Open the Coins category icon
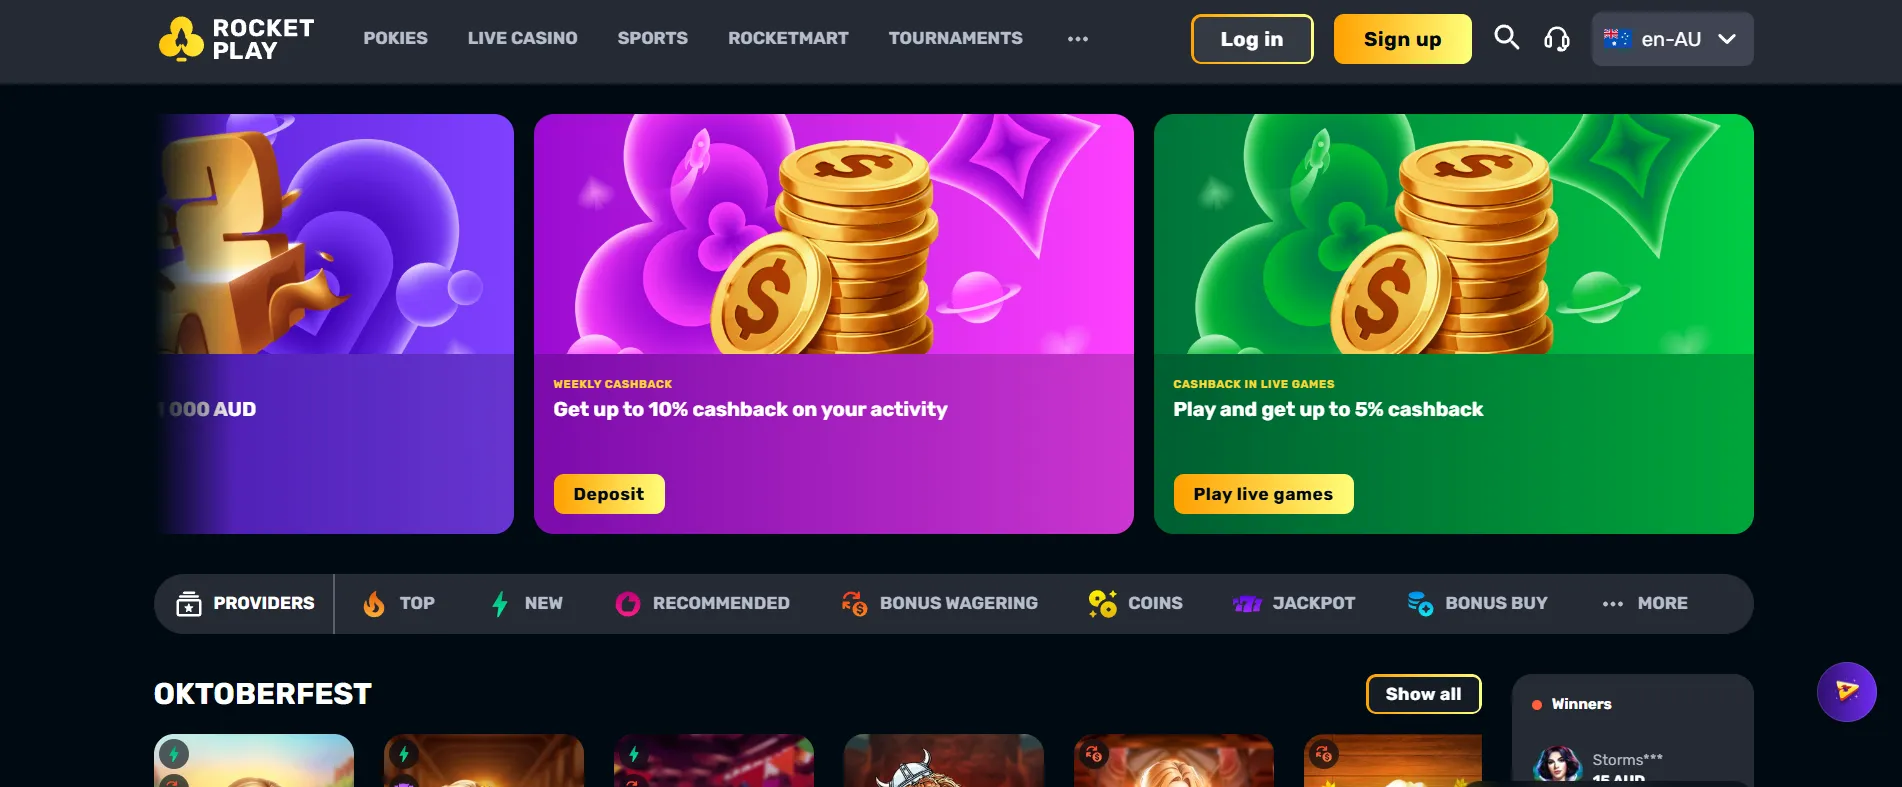1902x787 pixels. (x=1102, y=604)
